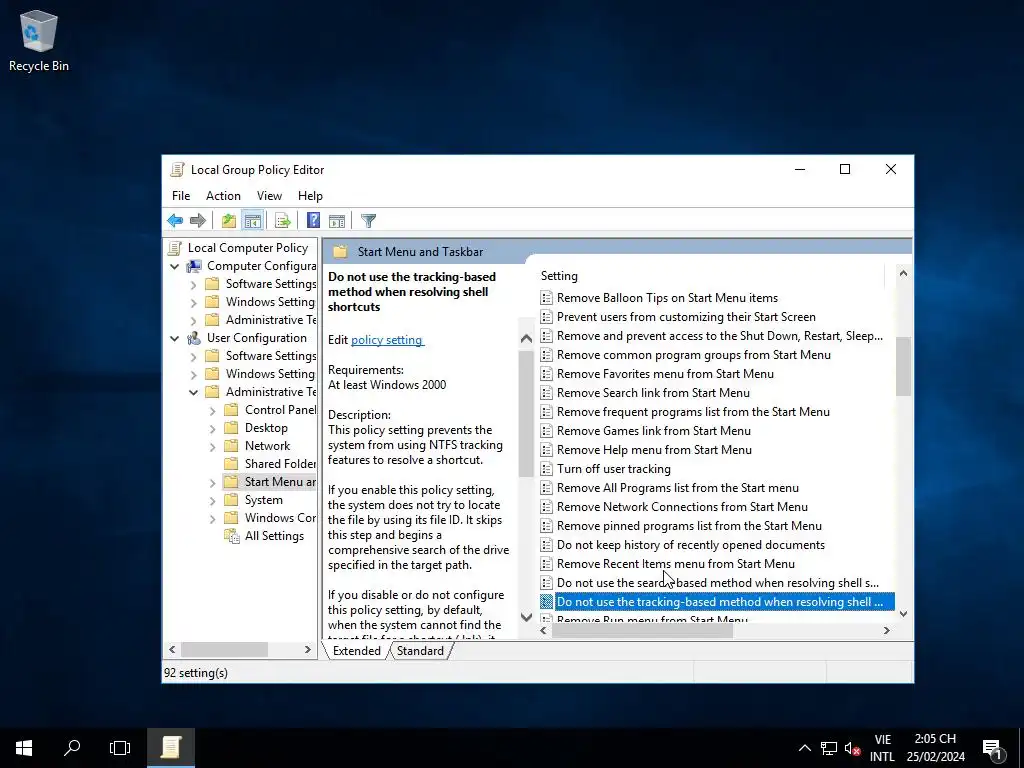Toggle Show/Hide Console Tree icon

pos(253,221)
